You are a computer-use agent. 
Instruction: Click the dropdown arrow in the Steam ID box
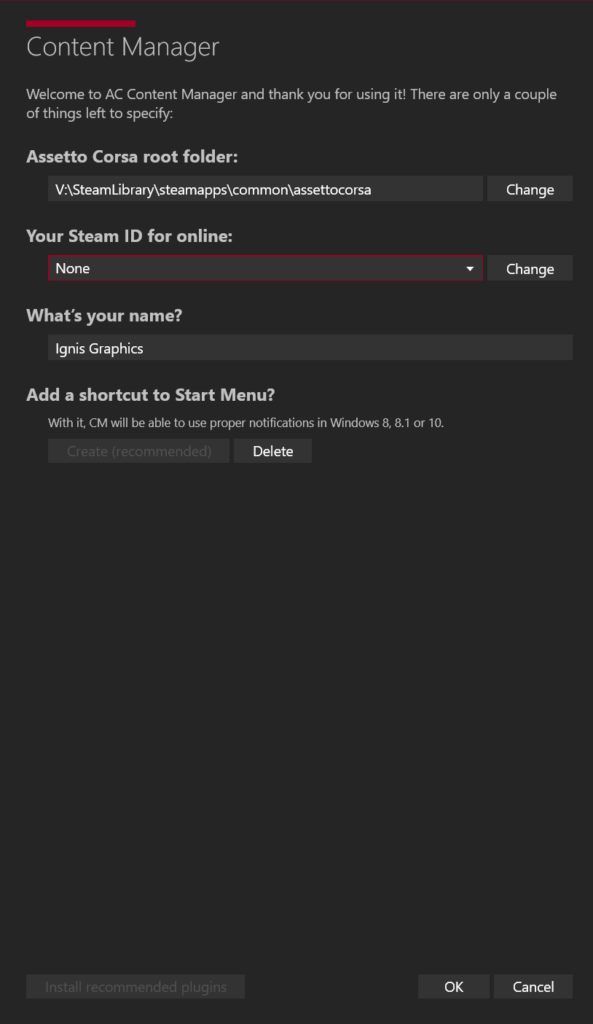[470, 268]
